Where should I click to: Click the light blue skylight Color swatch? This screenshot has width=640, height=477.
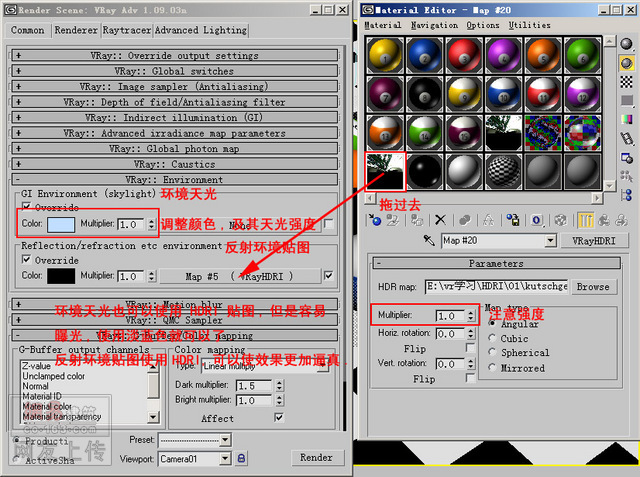pos(61,224)
